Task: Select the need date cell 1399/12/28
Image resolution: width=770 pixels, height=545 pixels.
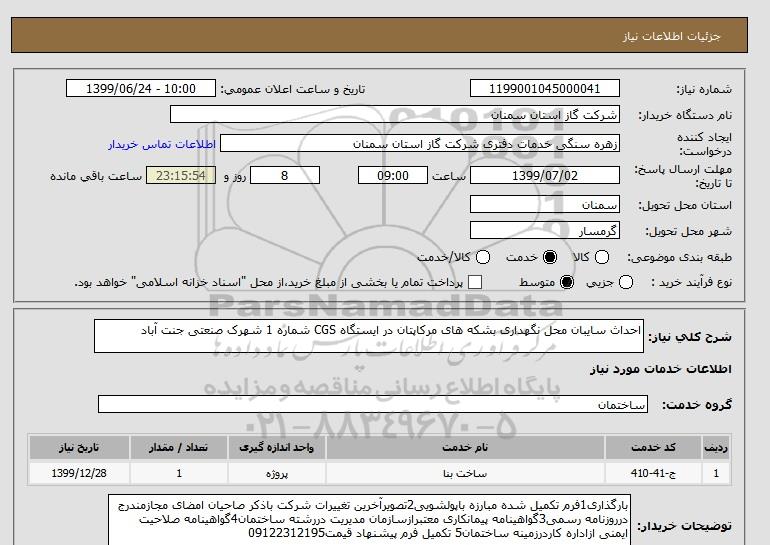Action: click(79, 473)
